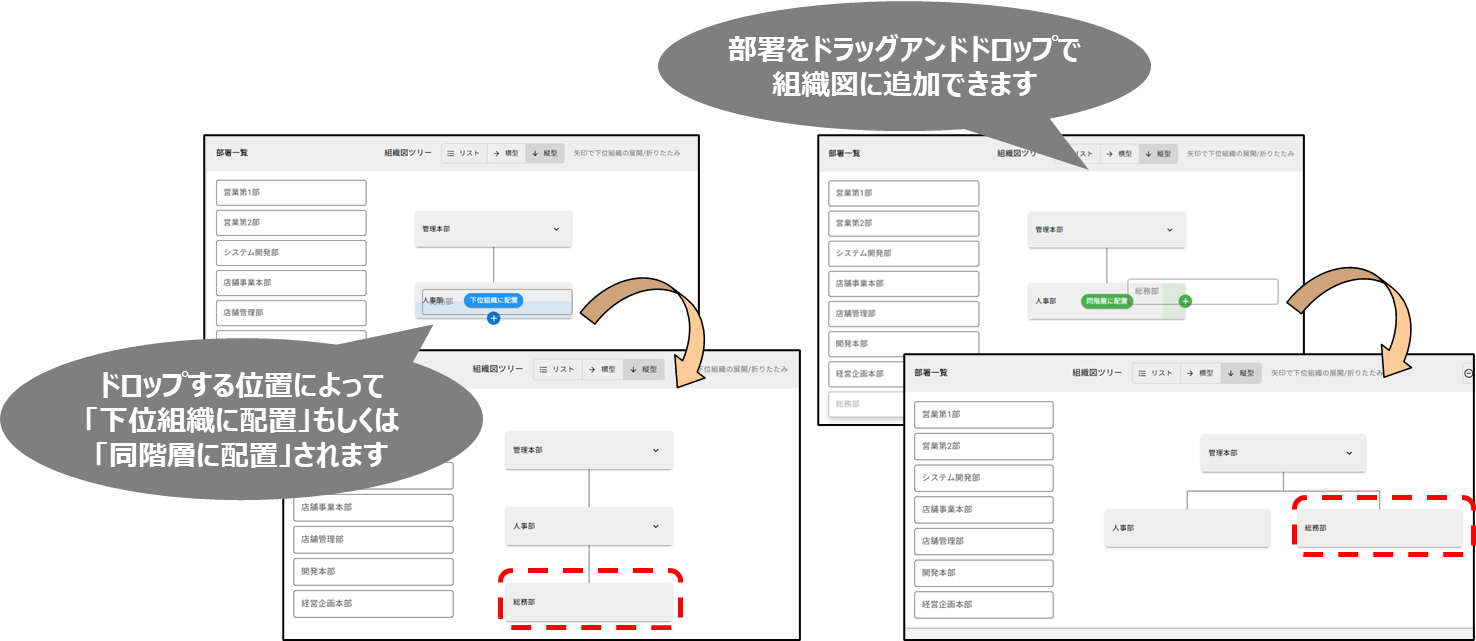Click 横型 arrow icon where 総務部 is below 人事部
This screenshot has height=641, width=1476.
pos(592,370)
